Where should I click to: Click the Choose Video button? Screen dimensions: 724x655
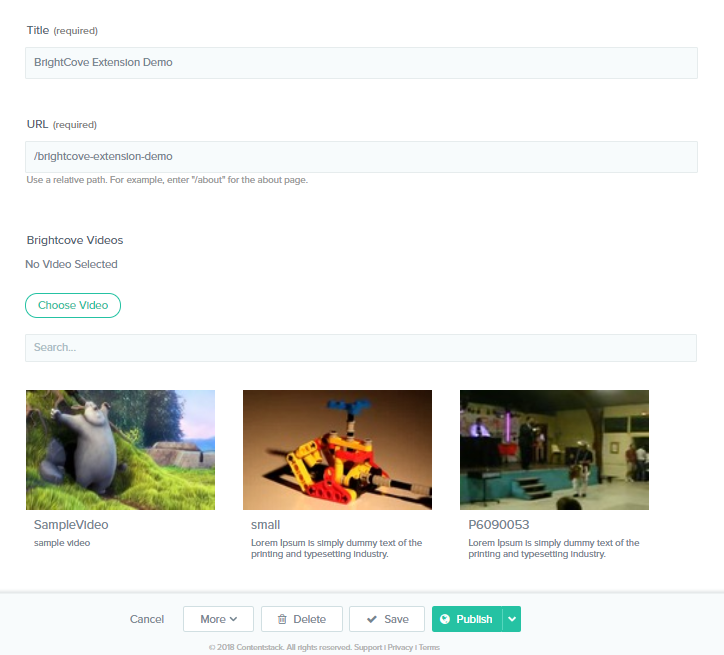pyautogui.click(x=73, y=306)
